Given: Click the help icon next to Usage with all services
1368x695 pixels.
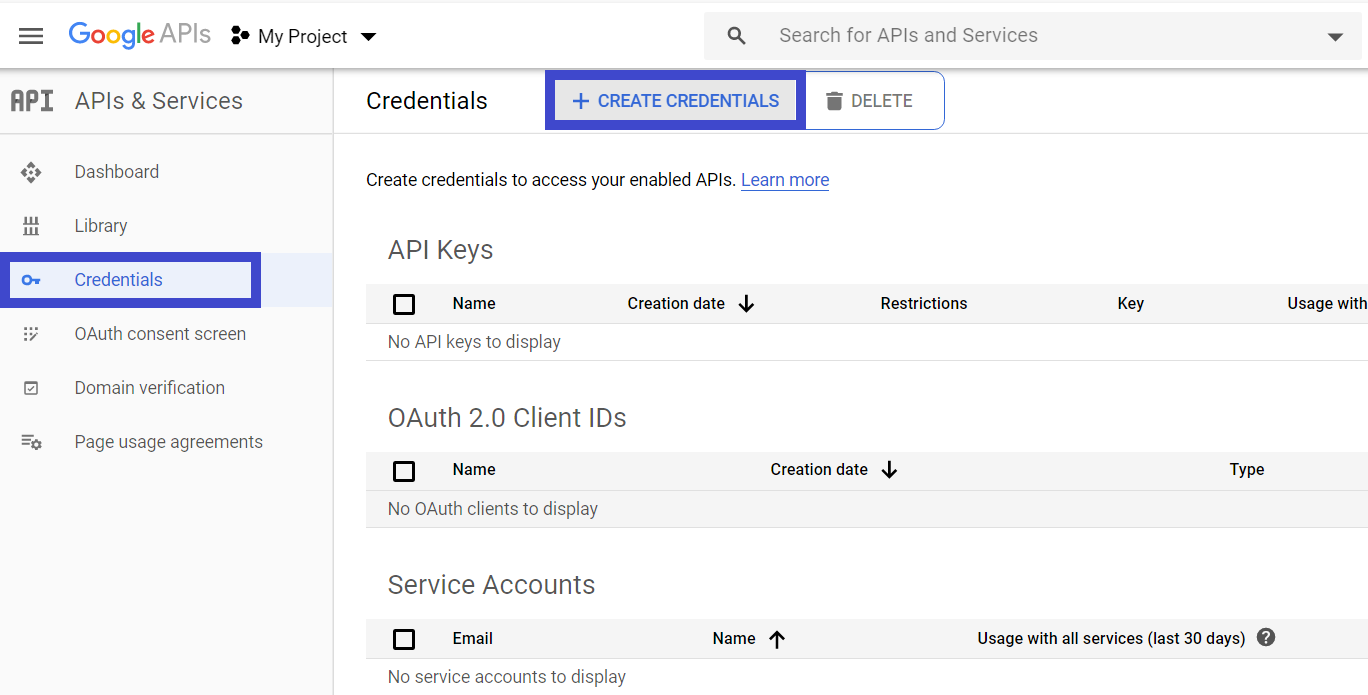Looking at the screenshot, I should click(1266, 637).
